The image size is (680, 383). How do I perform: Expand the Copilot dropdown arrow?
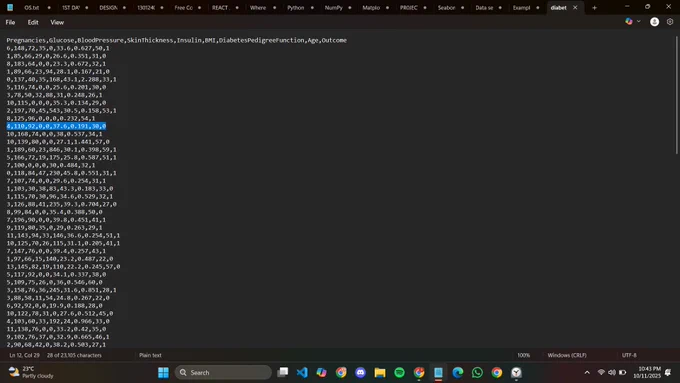[x=638, y=21]
